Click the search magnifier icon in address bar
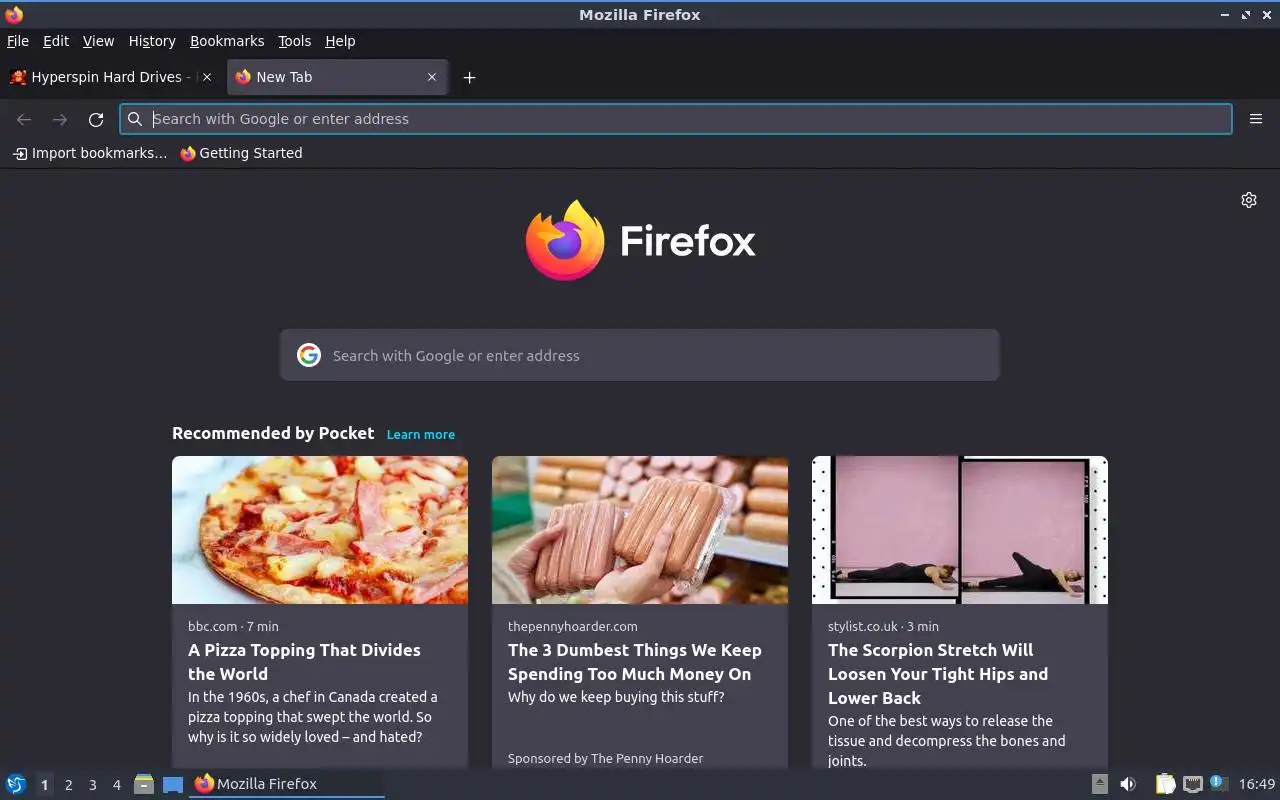Image resolution: width=1280 pixels, height=800 pixels. [x=135, y=119]
